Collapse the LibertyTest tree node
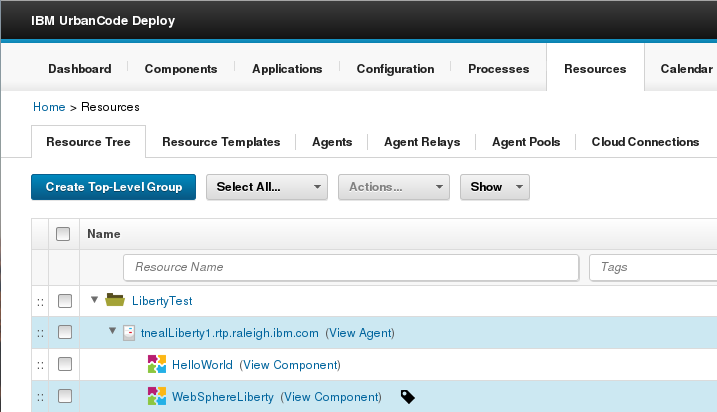This screenshot has height=412, width=717. 94,300
